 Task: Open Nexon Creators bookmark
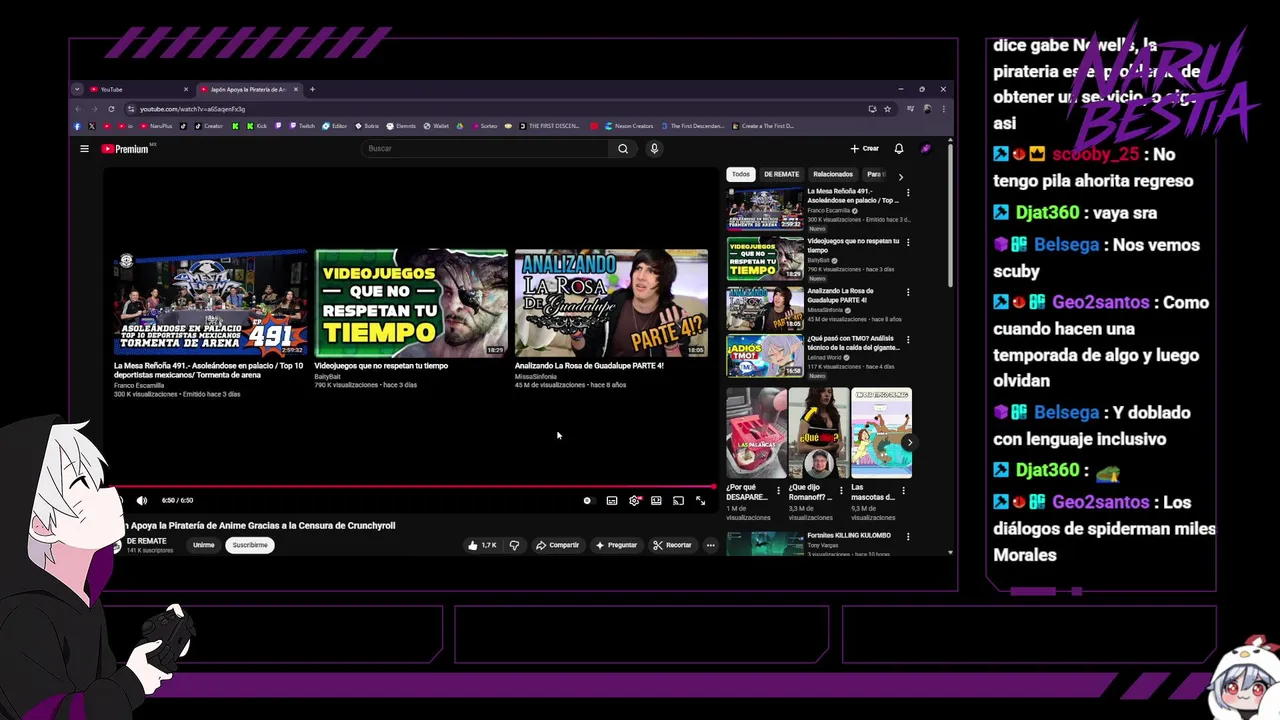tap(628, 126)
